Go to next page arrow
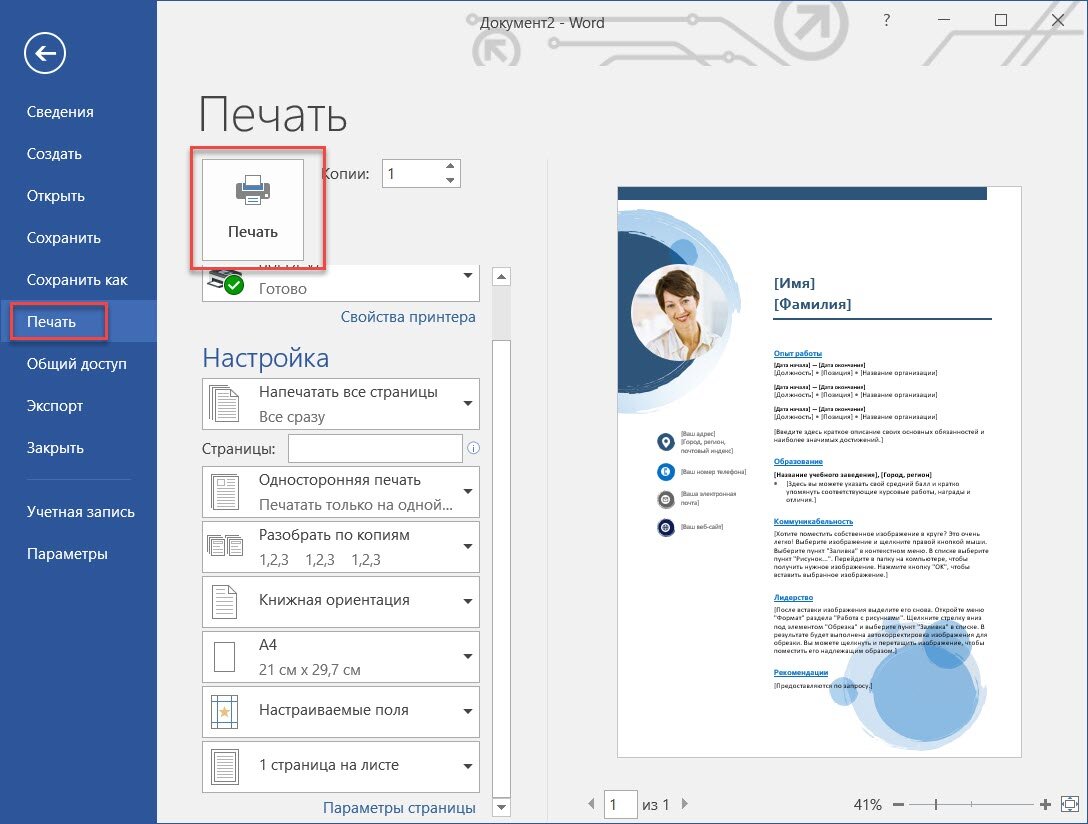 pyautogui.click(x=685, y=804)
